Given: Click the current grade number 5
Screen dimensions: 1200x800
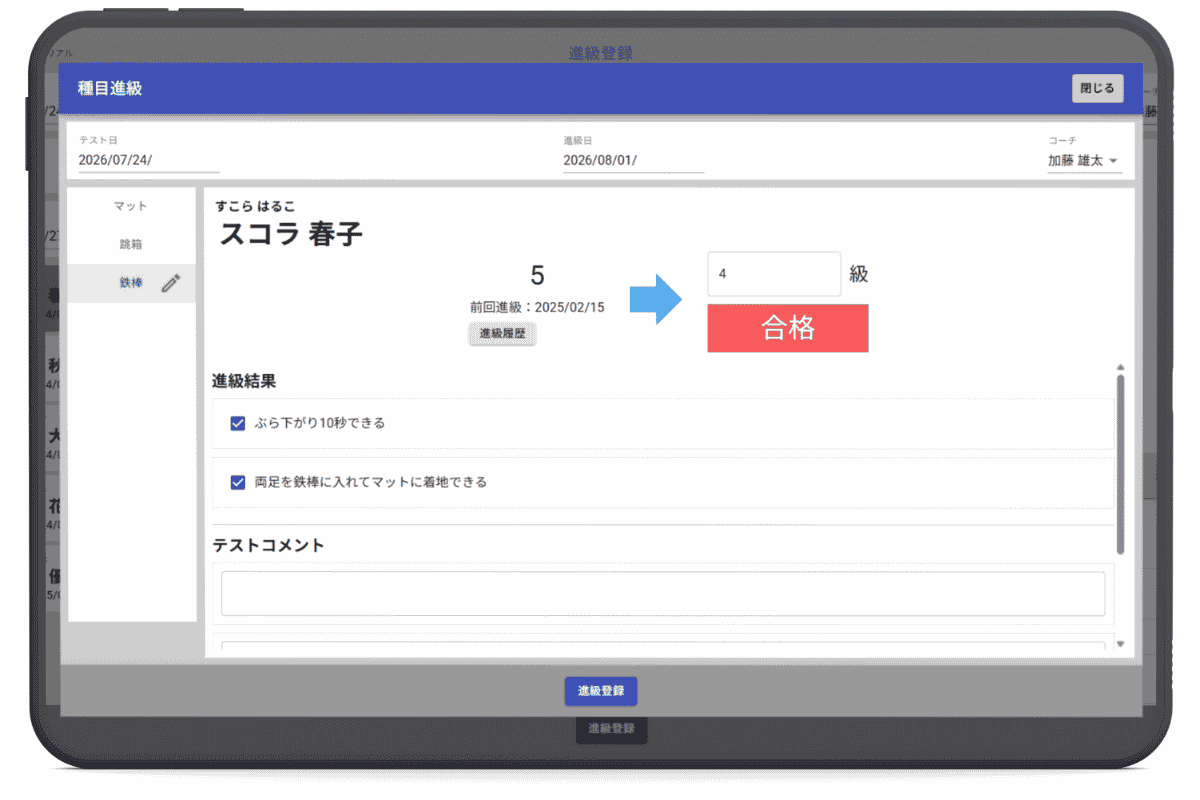Looking at the screenshot, I should [537, 276].
